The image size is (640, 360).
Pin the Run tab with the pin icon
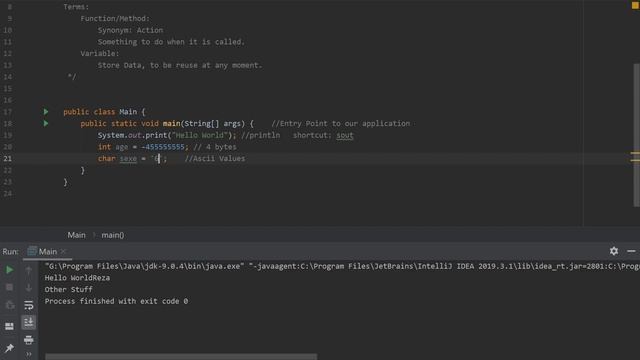click(x=9, y=348)
